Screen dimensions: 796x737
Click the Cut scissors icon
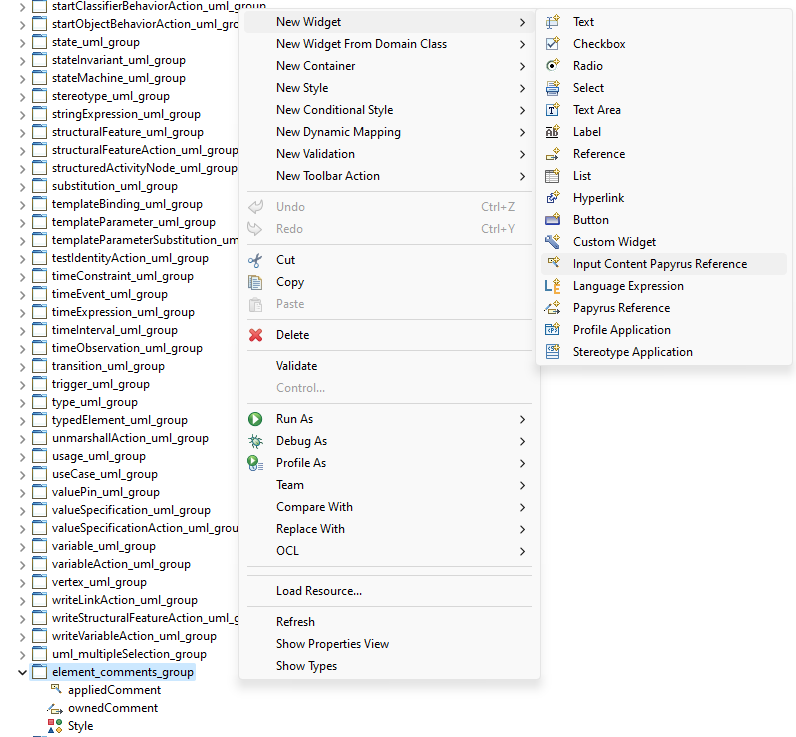(255, 260)
